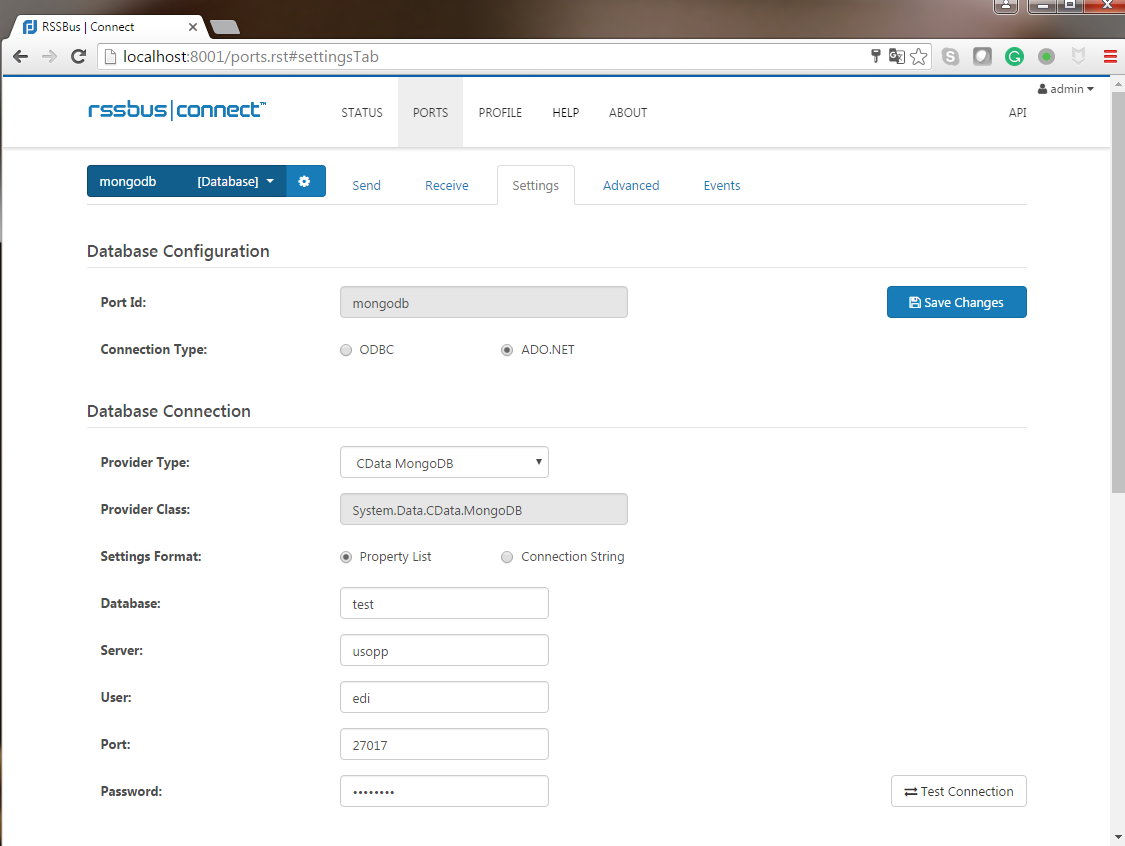Click the Google Translate icon in address bar

897,57
